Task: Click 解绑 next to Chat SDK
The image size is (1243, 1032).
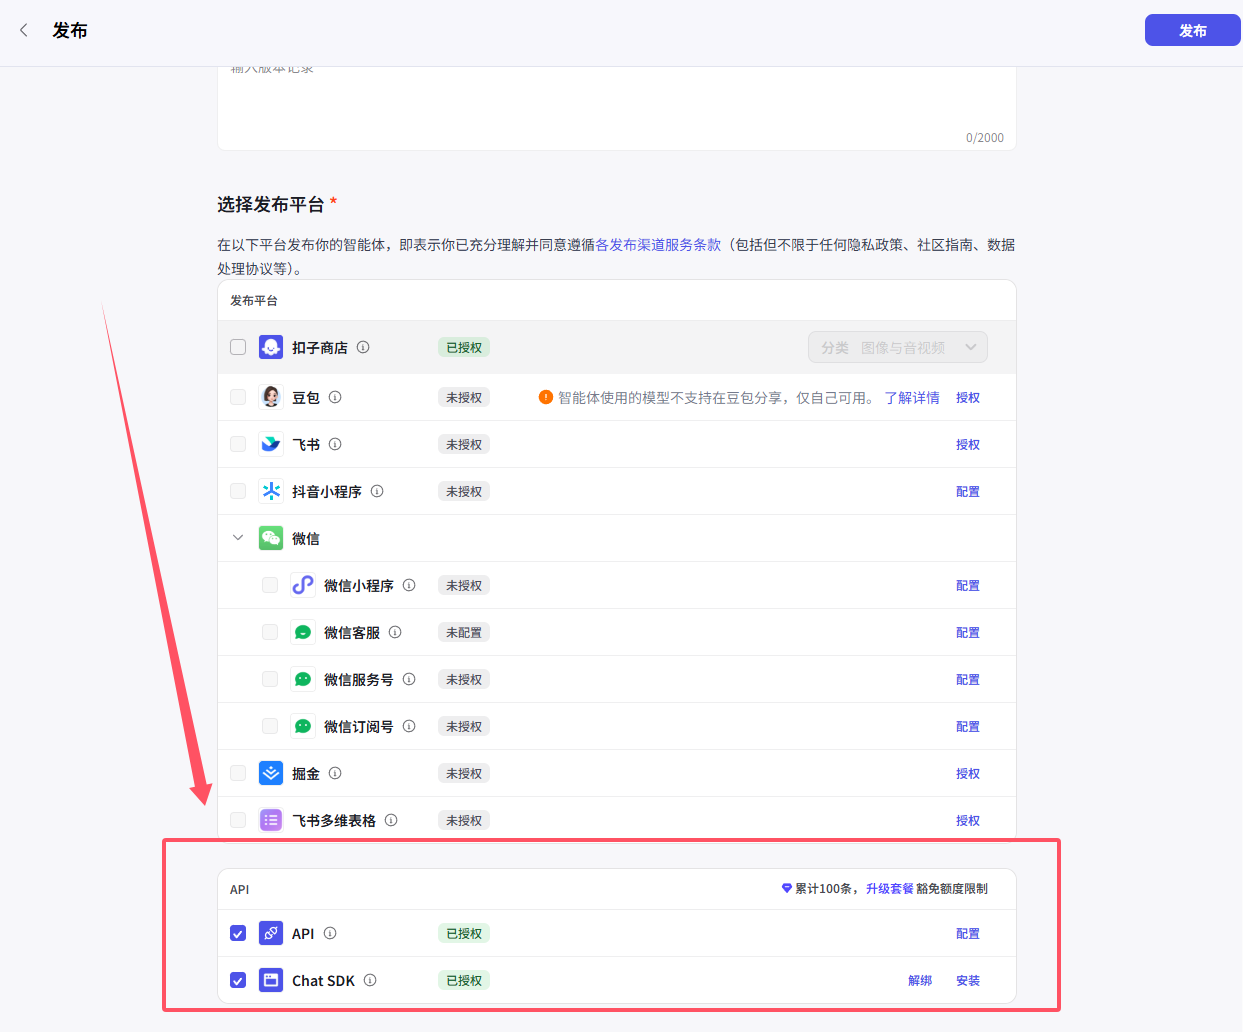Action: 919,979
